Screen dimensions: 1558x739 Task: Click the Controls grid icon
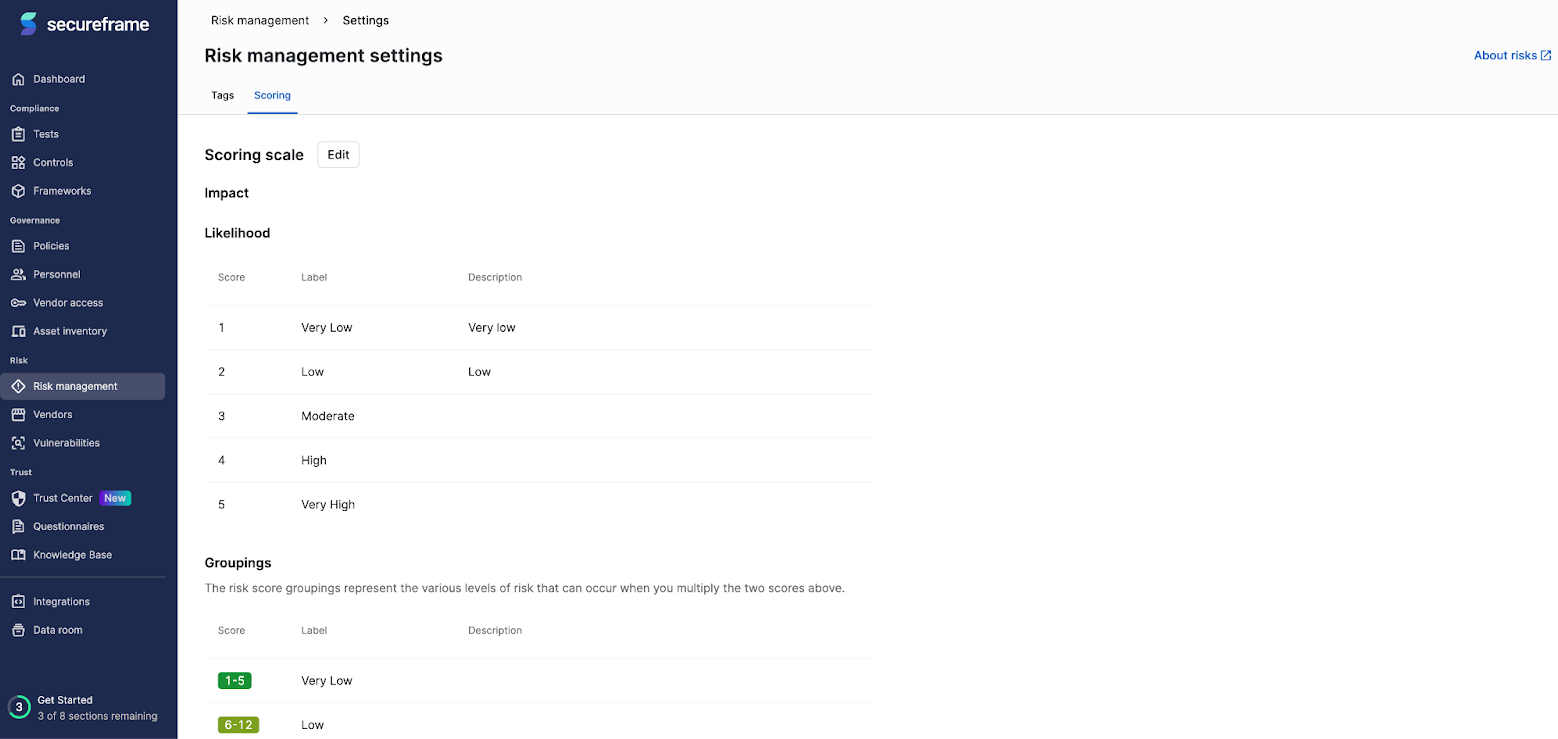[18, 162]
